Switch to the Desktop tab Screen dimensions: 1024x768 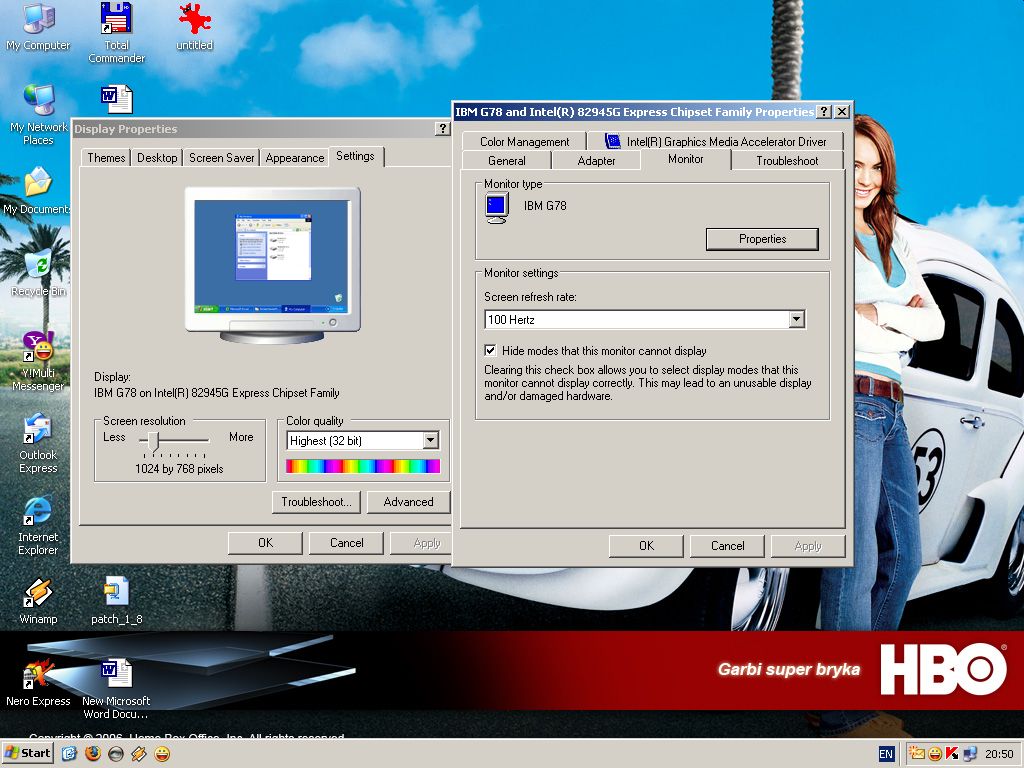coord(157,158)
